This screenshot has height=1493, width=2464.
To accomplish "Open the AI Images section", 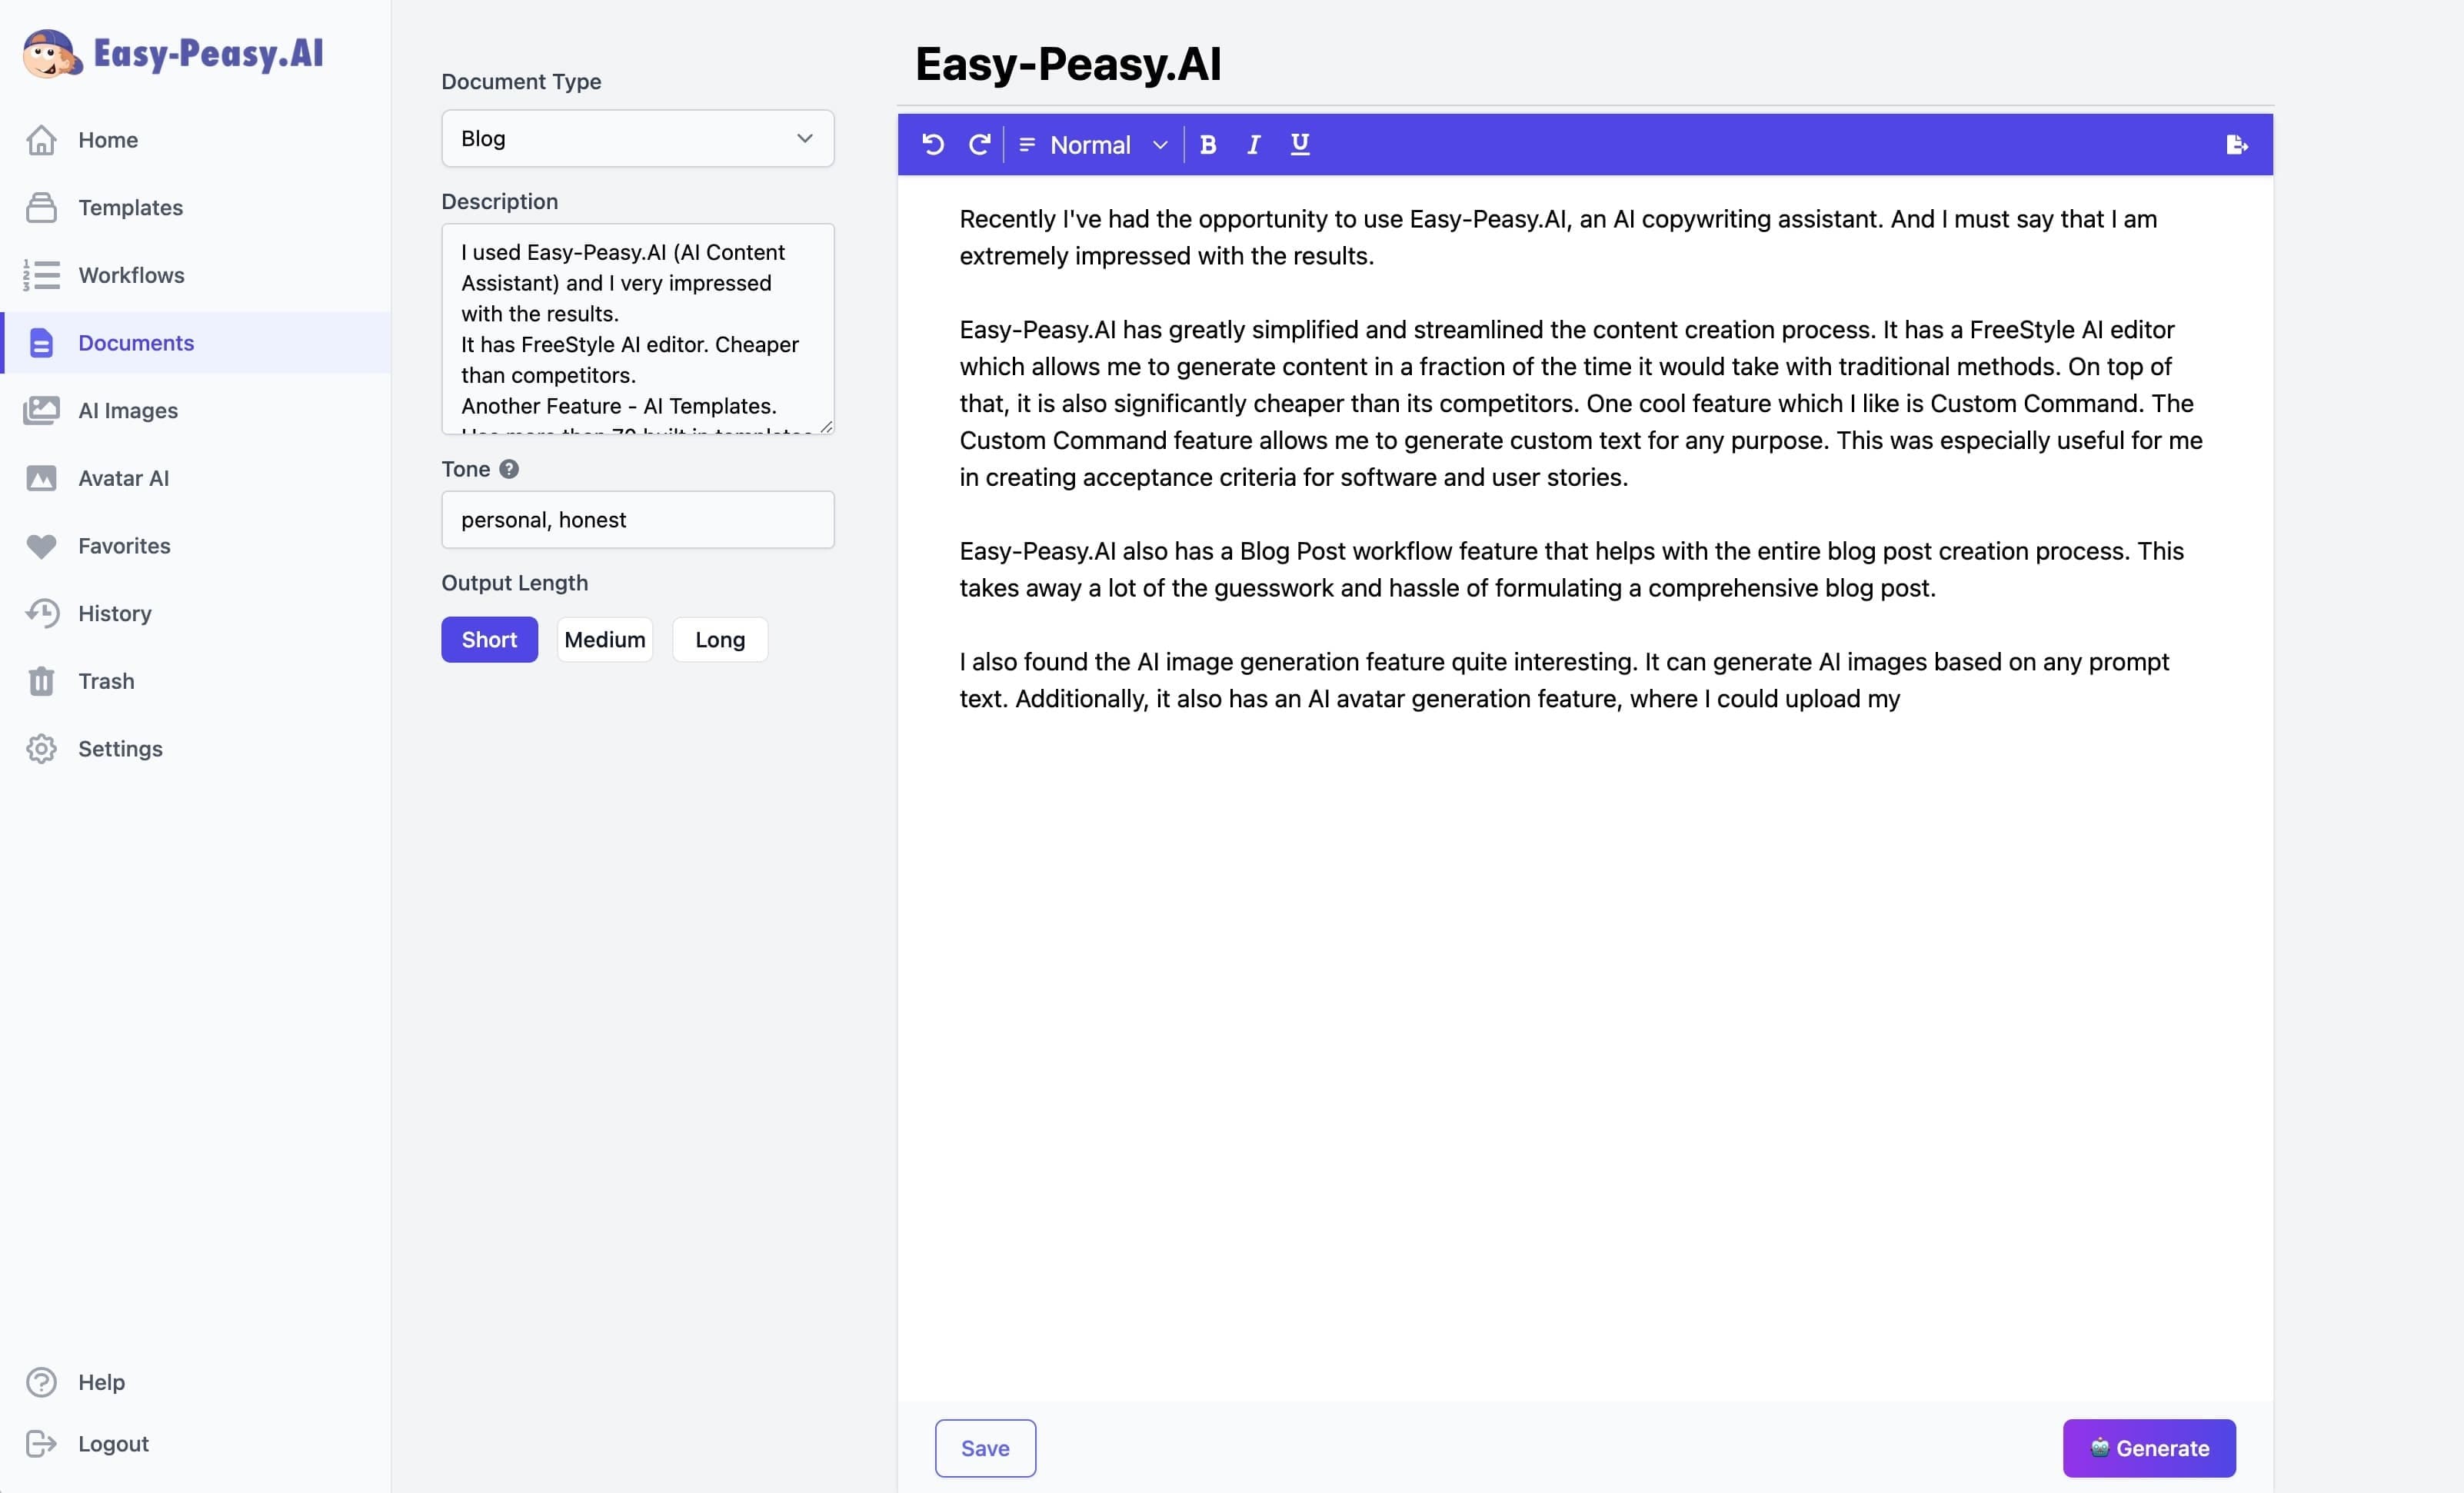I will point(127,410).
